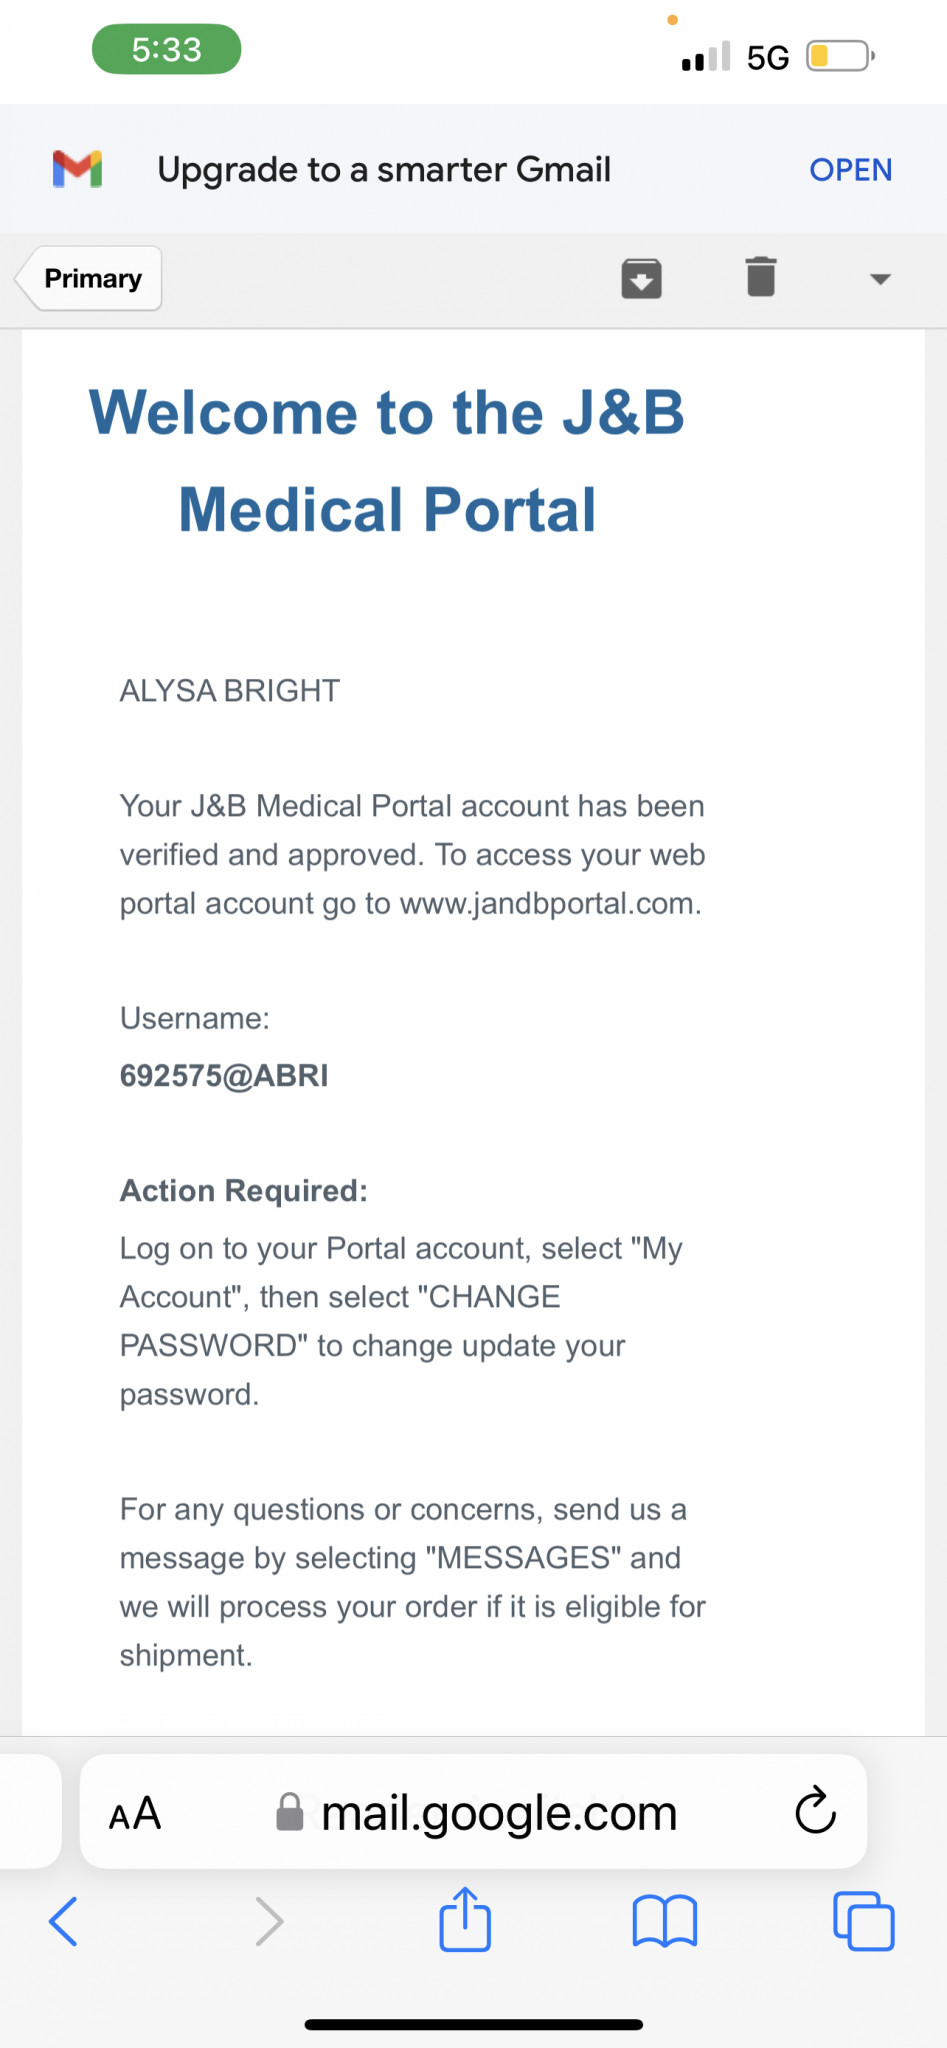Tap the username 692575@ABRI text
Screen dimensions: 947x2048
coord(224,1076)
